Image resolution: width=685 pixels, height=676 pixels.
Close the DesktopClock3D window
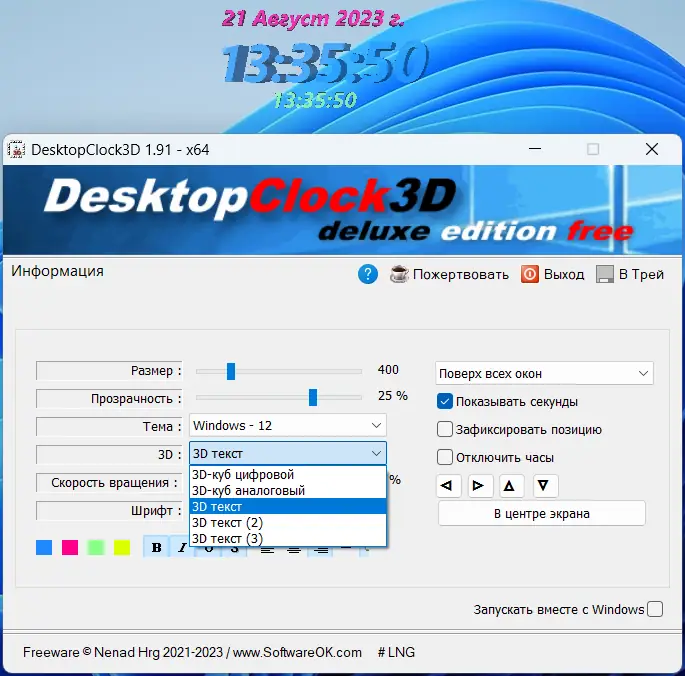(x=652, y=149)
